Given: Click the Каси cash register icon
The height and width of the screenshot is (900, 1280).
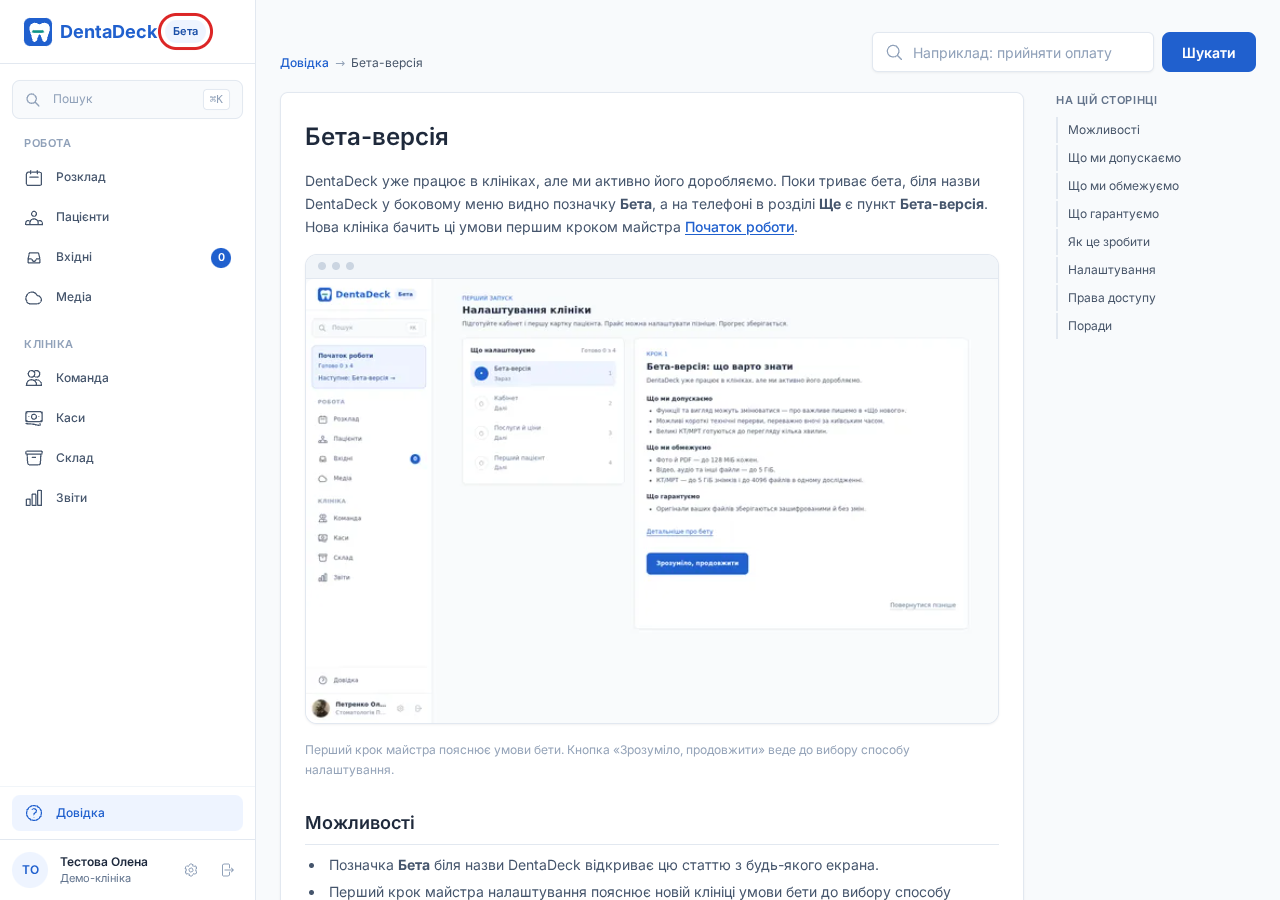Looking at the screenshot, I should 34,418.
